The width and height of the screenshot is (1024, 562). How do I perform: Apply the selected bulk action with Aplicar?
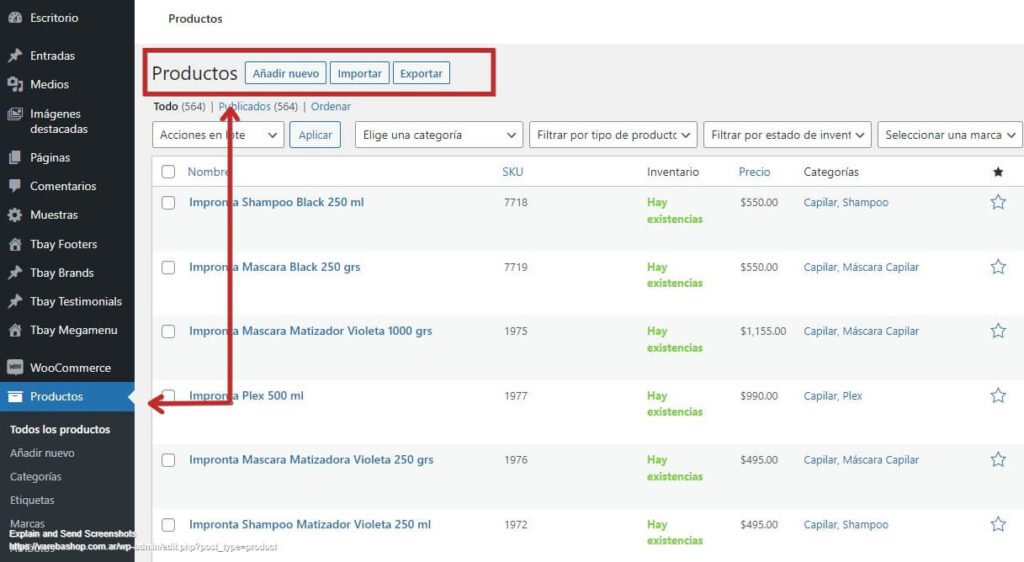315,135
